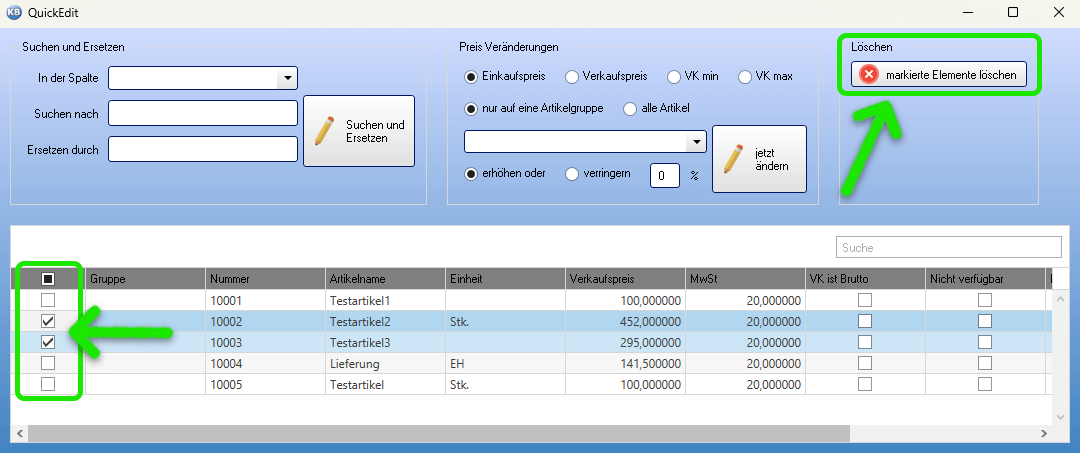The width and height of the screenshot is (1080, 453).
Task: Click the Verkaufspreis column header
Action: [x=625, y=279]
